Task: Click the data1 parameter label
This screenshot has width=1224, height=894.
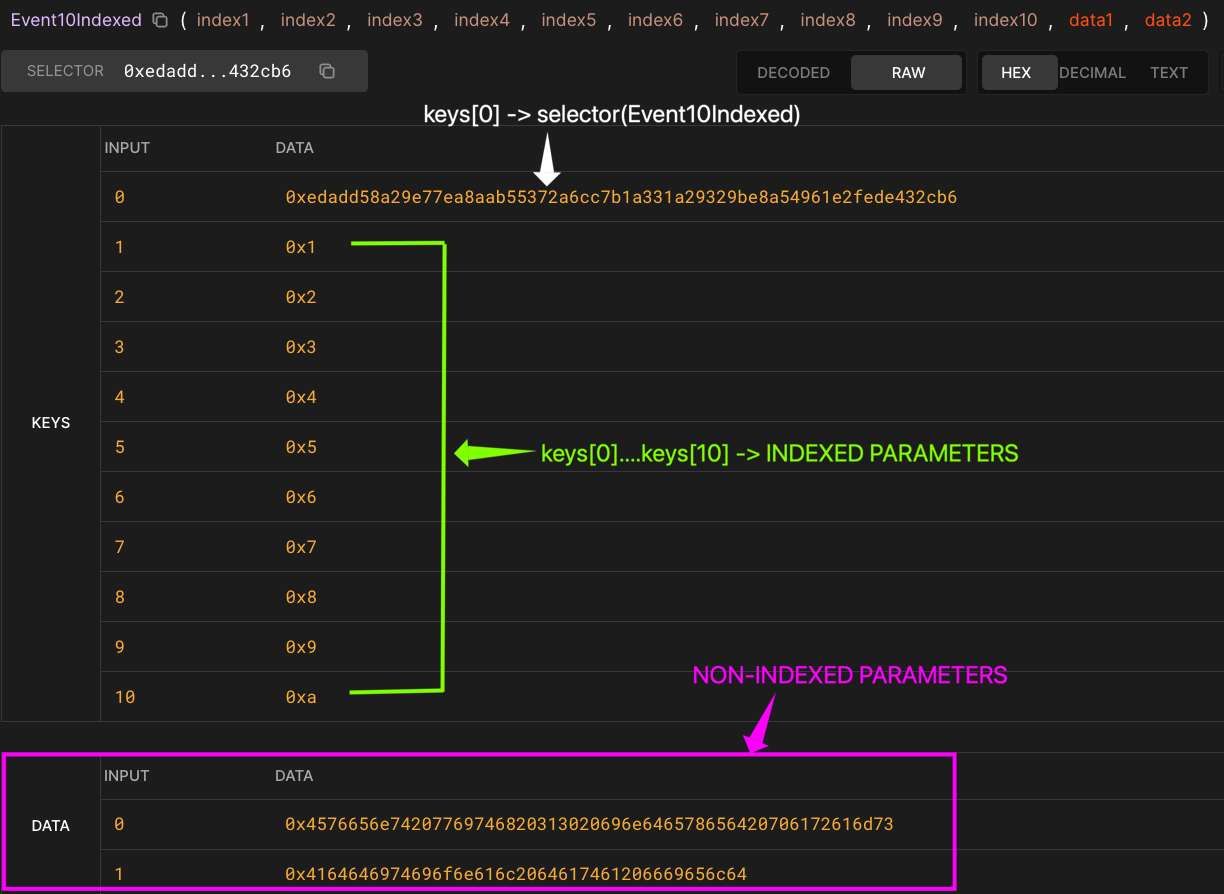Action: [x=1090, y=19]
